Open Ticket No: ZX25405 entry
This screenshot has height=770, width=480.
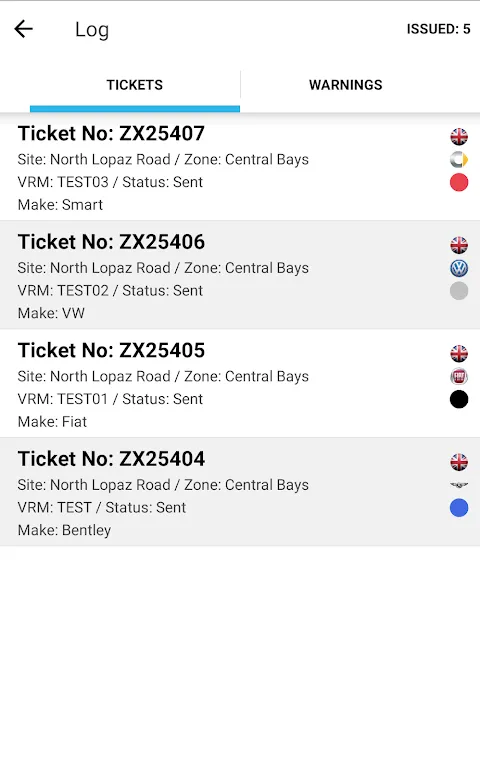click(240, 384)
